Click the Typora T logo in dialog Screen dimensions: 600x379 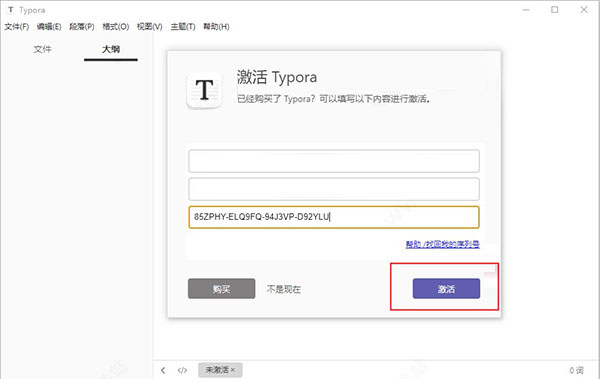click(x=205, y=90)
